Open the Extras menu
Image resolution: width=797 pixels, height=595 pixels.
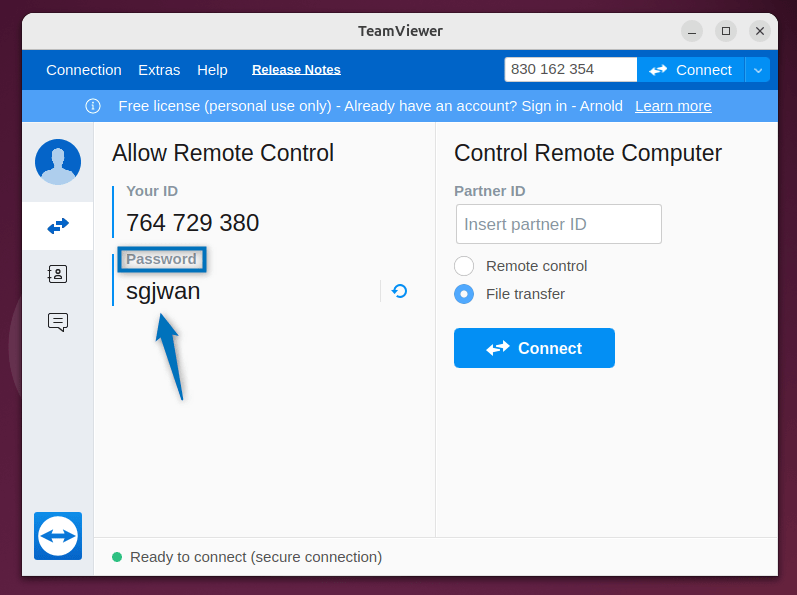point(159,70)
